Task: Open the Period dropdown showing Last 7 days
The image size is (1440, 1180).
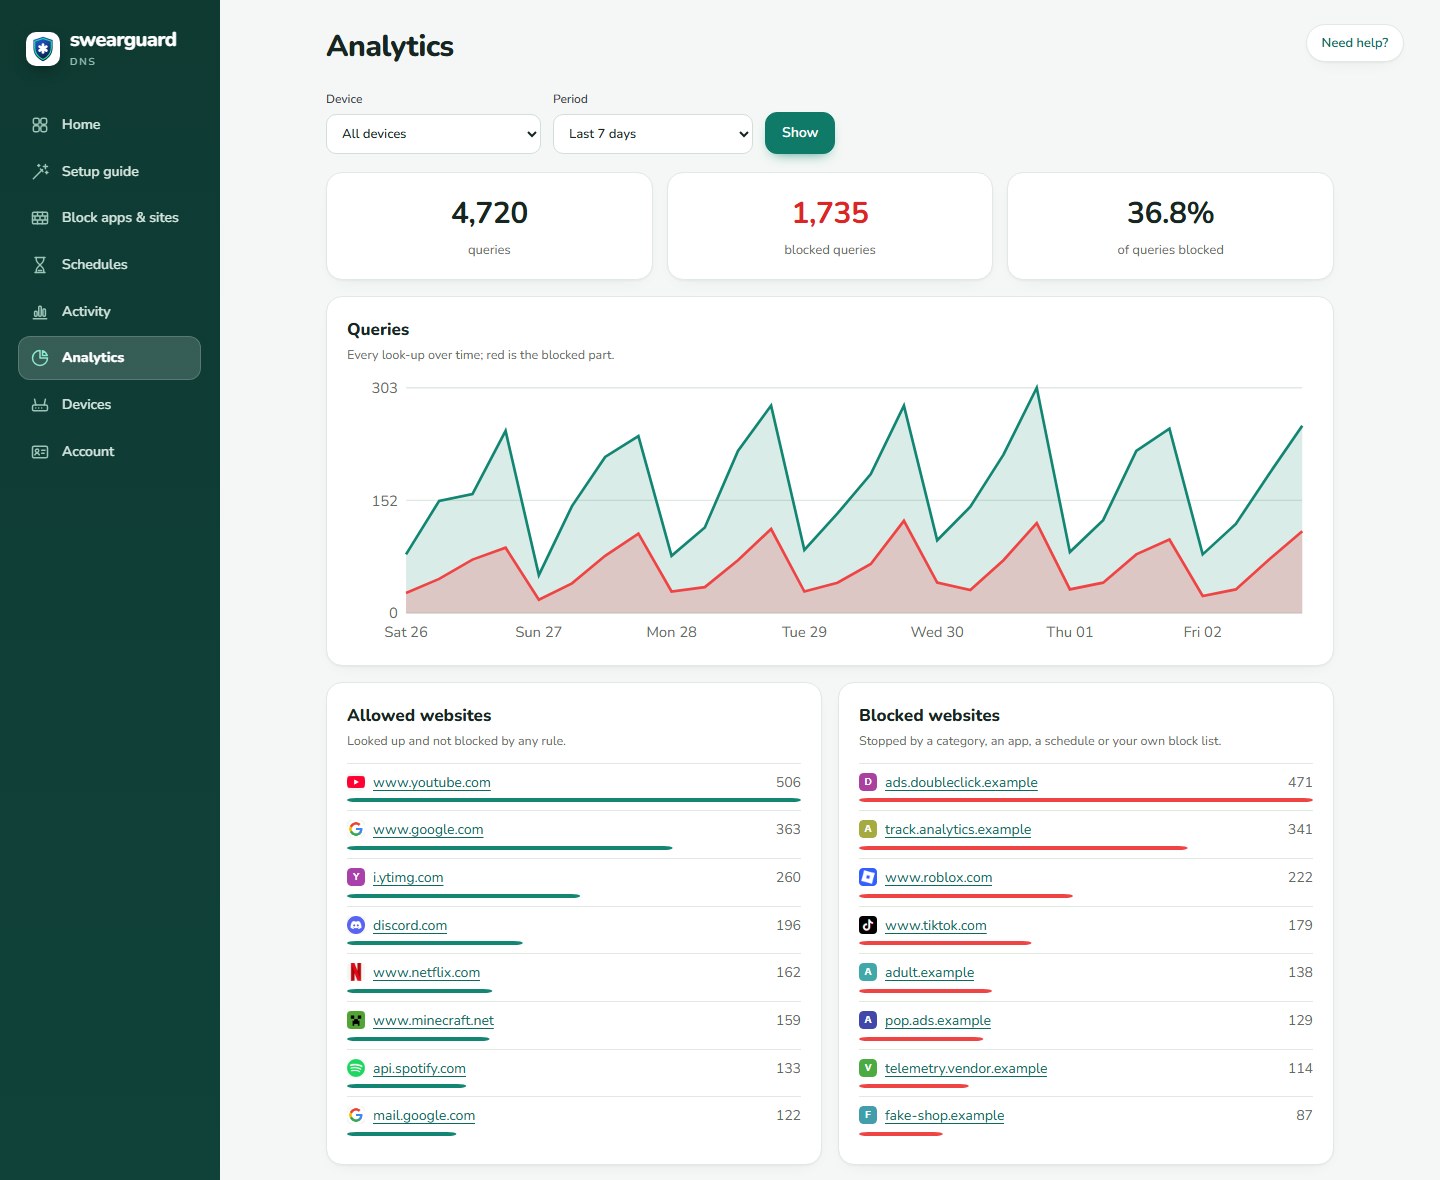Action: point(653,134)
